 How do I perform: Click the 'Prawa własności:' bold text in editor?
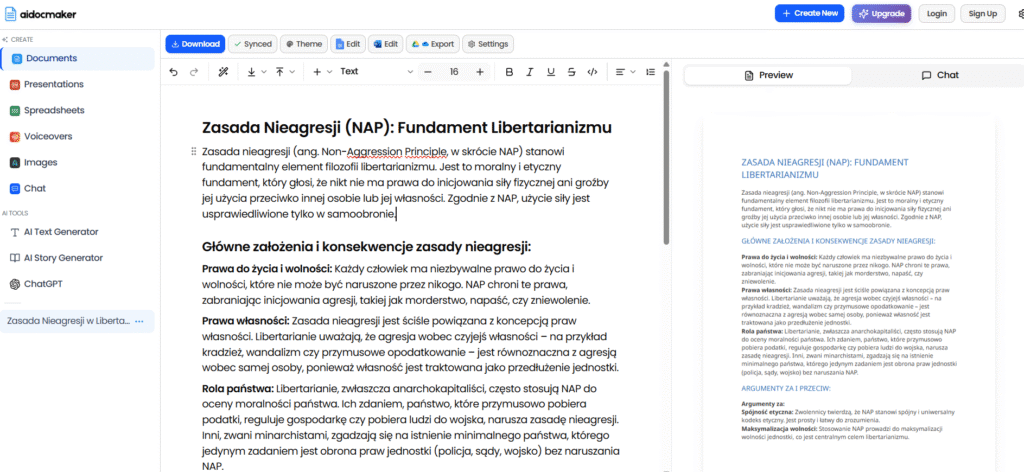tap(246, 321)
